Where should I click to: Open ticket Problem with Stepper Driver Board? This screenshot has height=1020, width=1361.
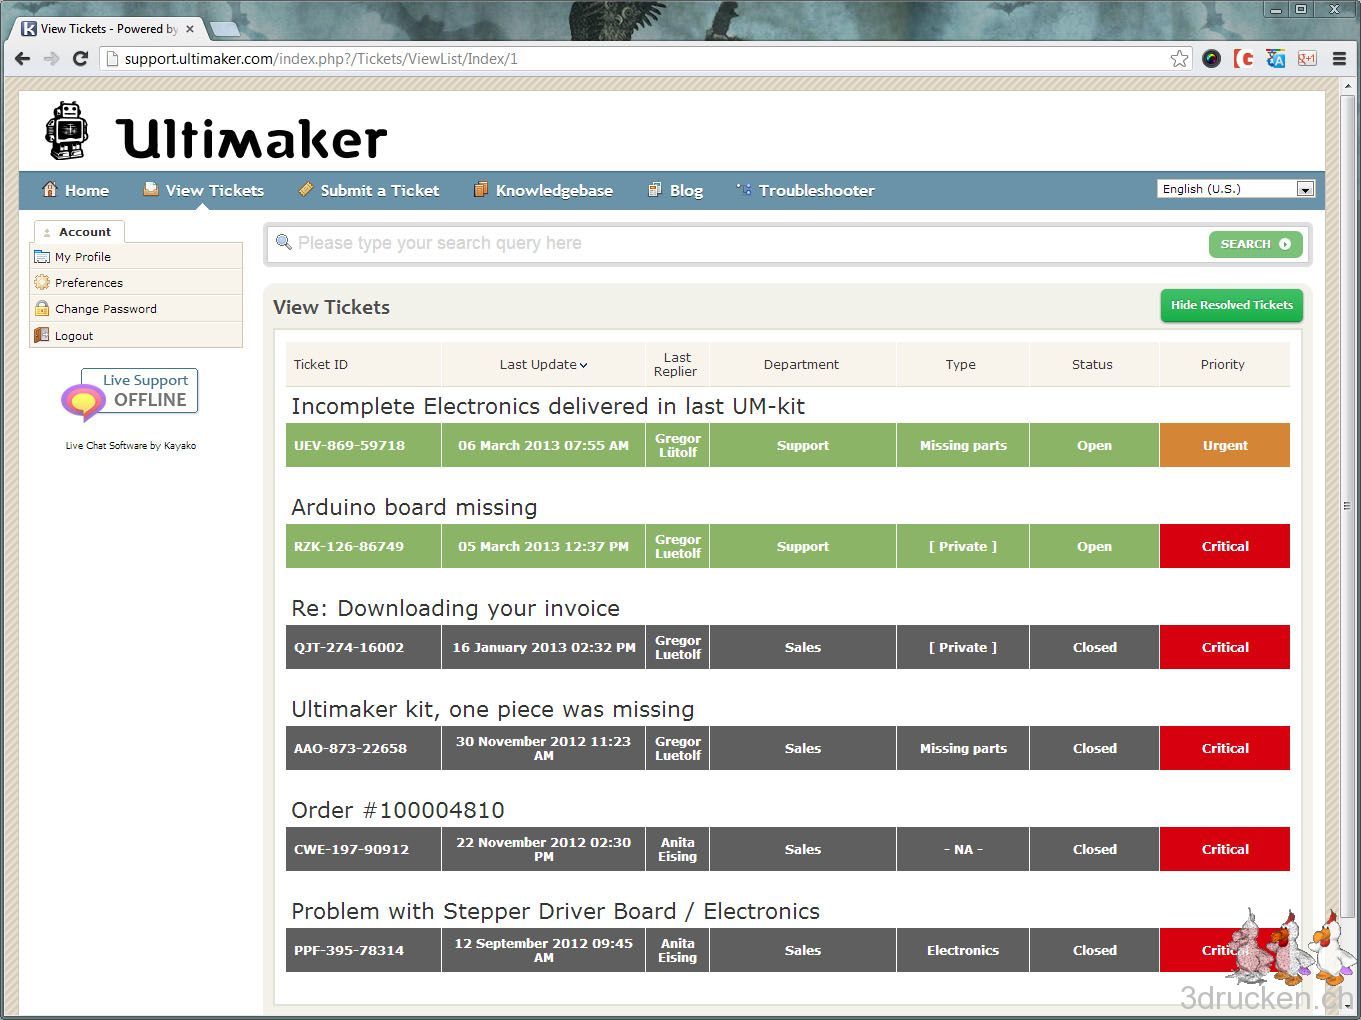click(555, 911)
